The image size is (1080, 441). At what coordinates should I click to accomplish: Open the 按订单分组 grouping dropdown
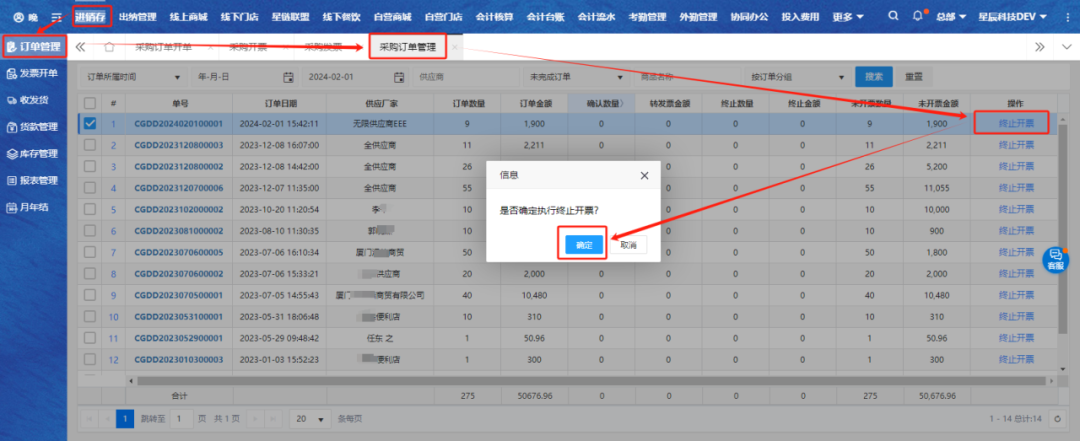(x=794, y=76)
